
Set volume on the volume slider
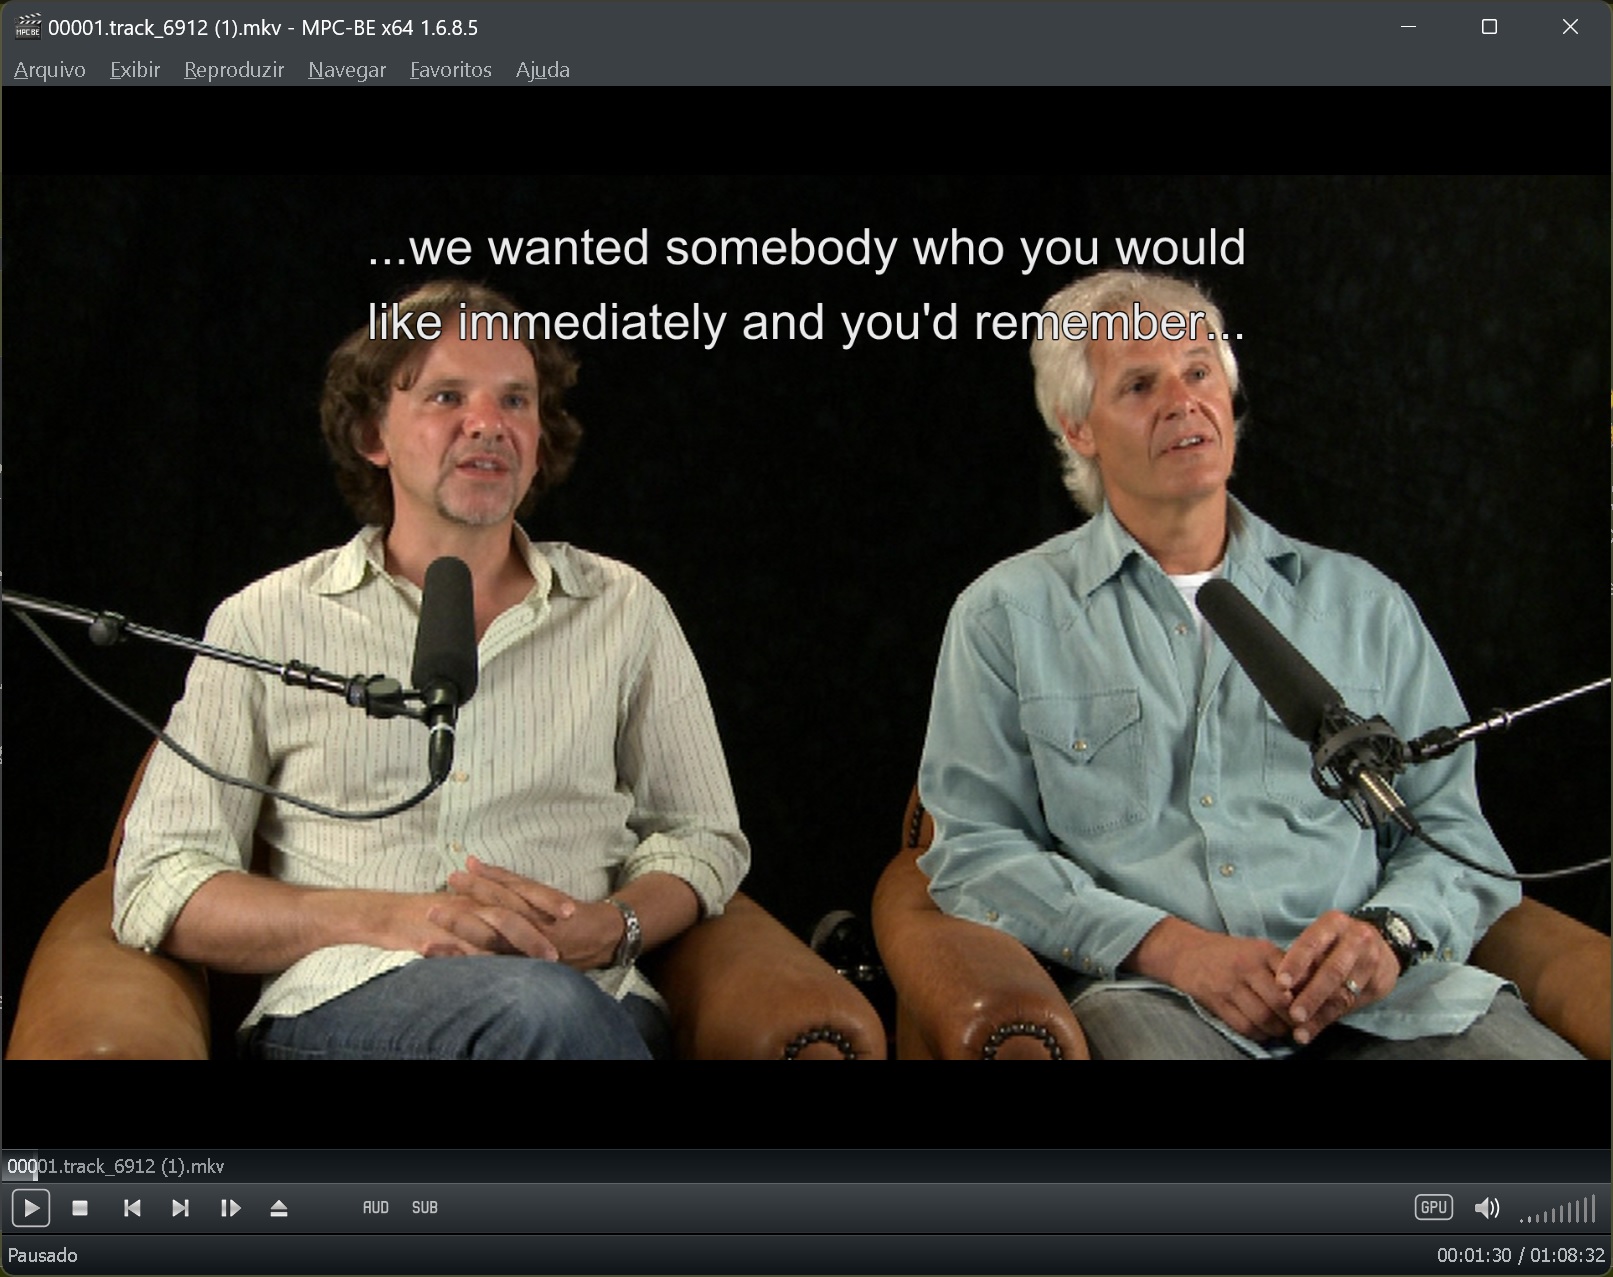tap(1558, 1210)
